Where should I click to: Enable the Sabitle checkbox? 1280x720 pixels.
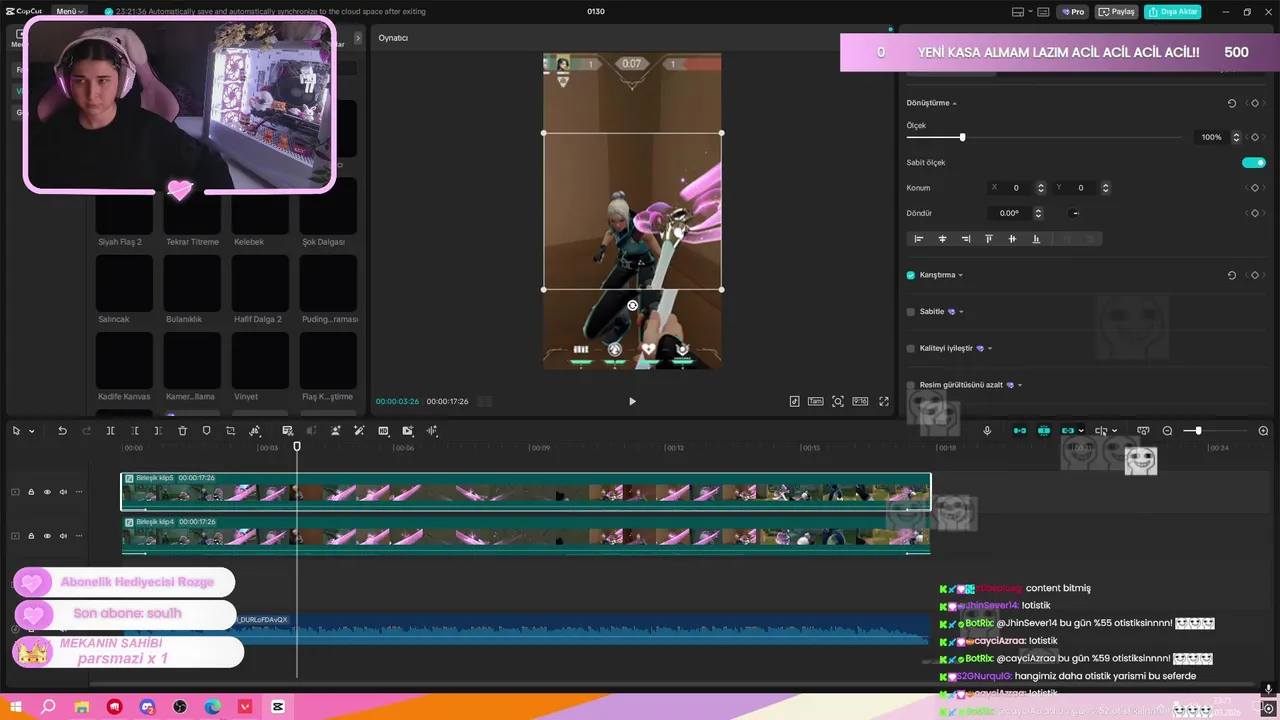pos(910,312)
